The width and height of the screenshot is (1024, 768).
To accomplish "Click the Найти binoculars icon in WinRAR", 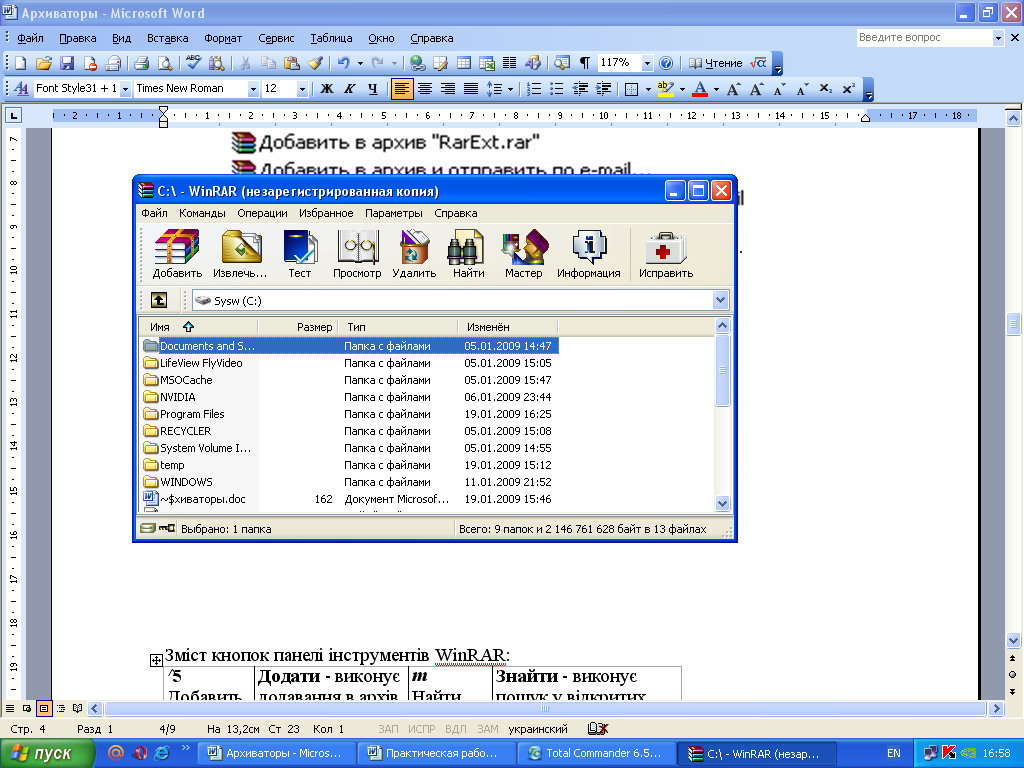I will [x=468, y=255].
